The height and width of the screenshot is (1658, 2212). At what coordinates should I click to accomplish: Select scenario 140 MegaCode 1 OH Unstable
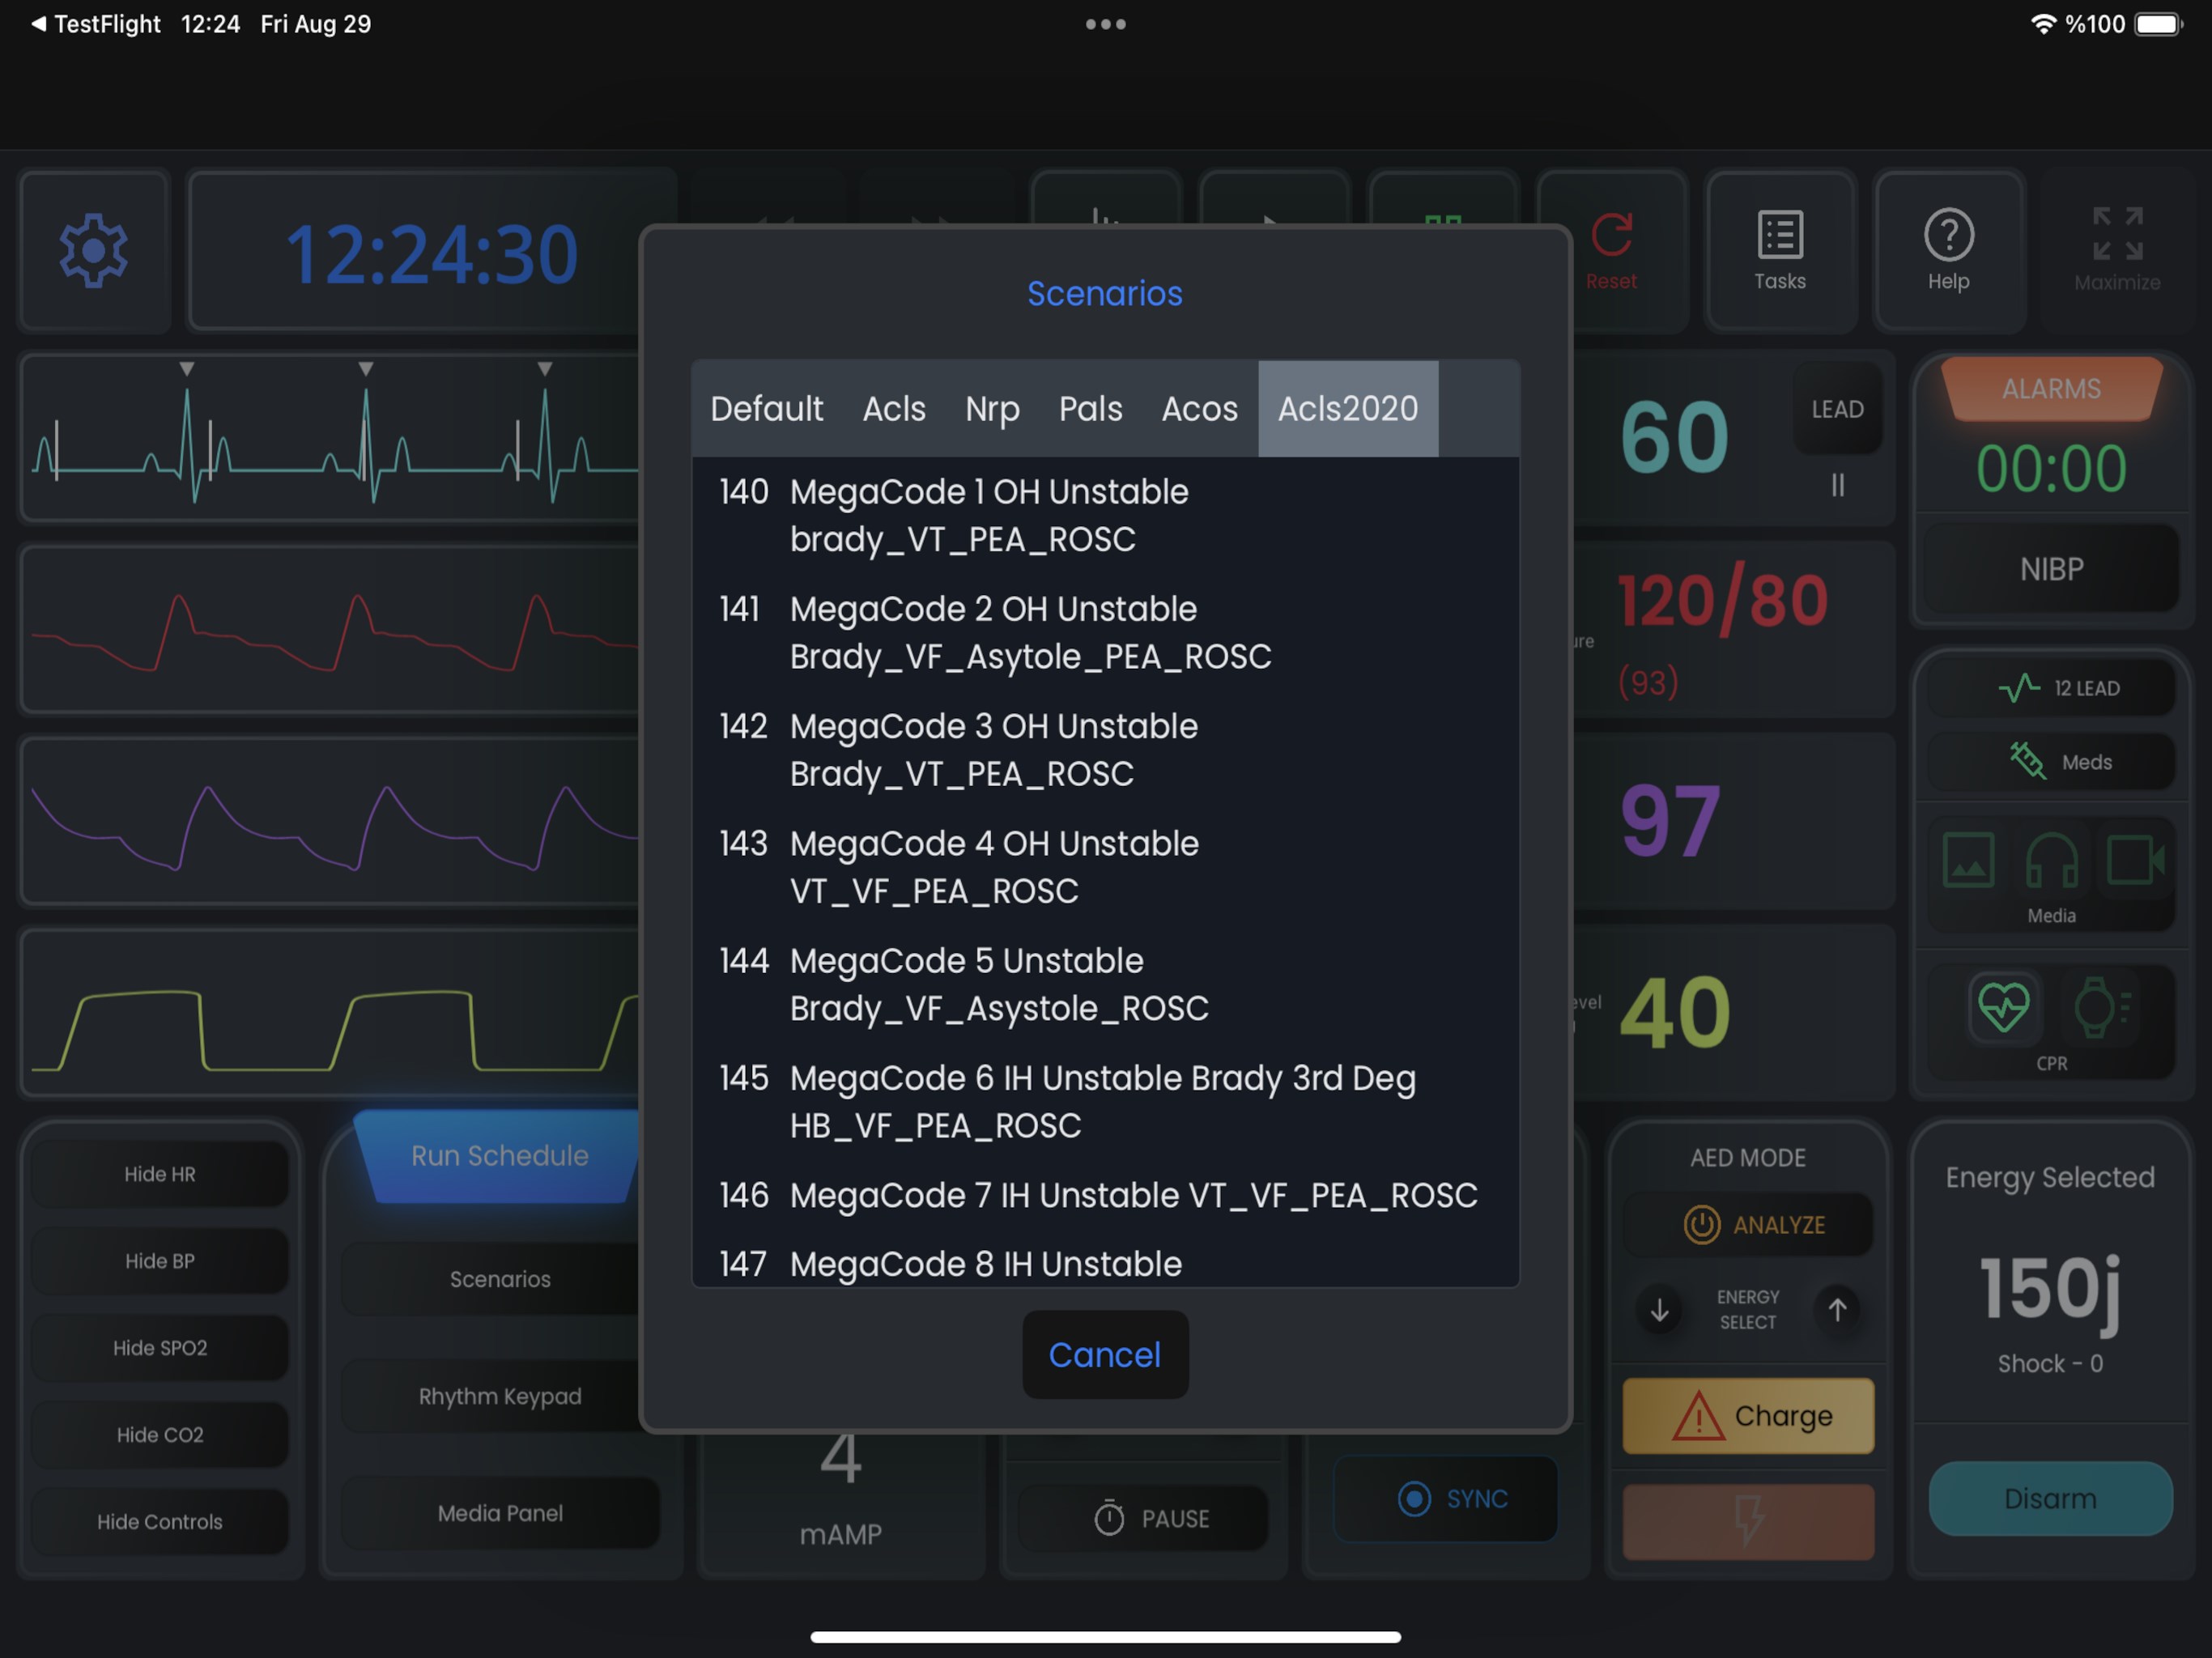(1105, 516)
